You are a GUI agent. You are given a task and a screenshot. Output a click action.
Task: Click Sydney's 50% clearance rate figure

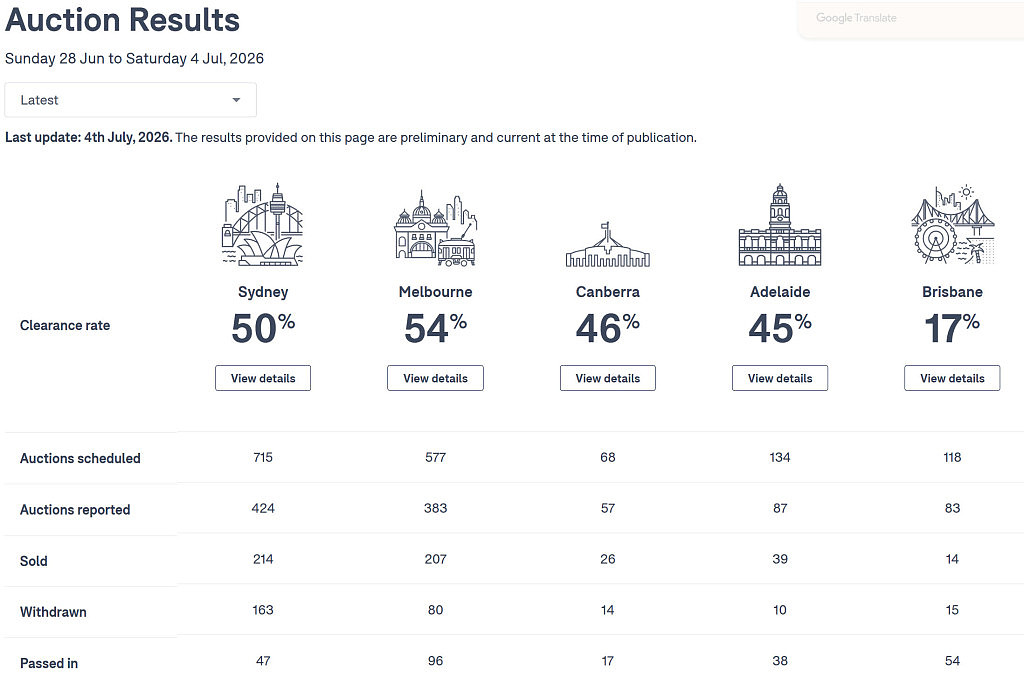(x=263, y=328)
